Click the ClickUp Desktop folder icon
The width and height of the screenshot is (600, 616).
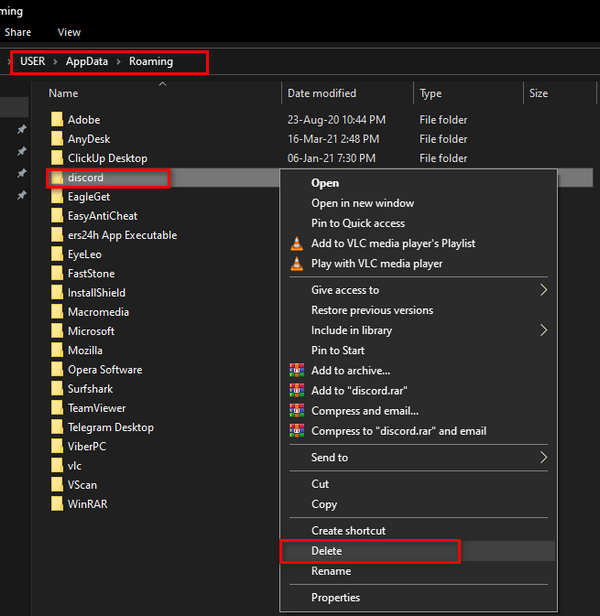point(57,158)
